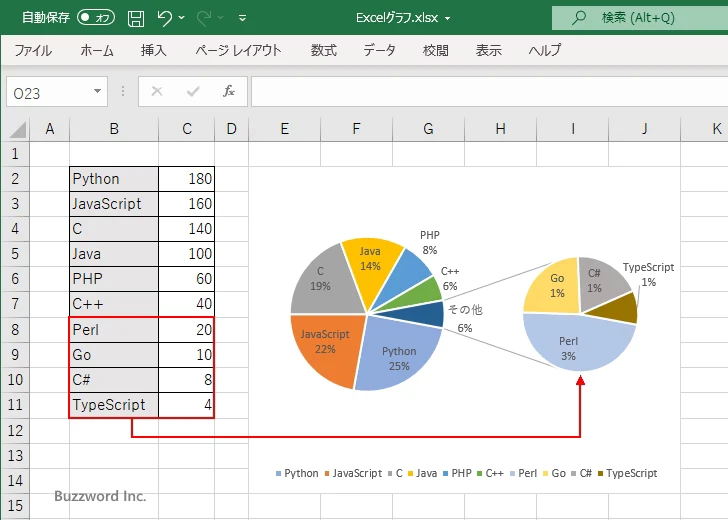Click the Python legend entry
The width and height of the screenshot is (728, 520).
pyautogui.click(x=297, y=473)
